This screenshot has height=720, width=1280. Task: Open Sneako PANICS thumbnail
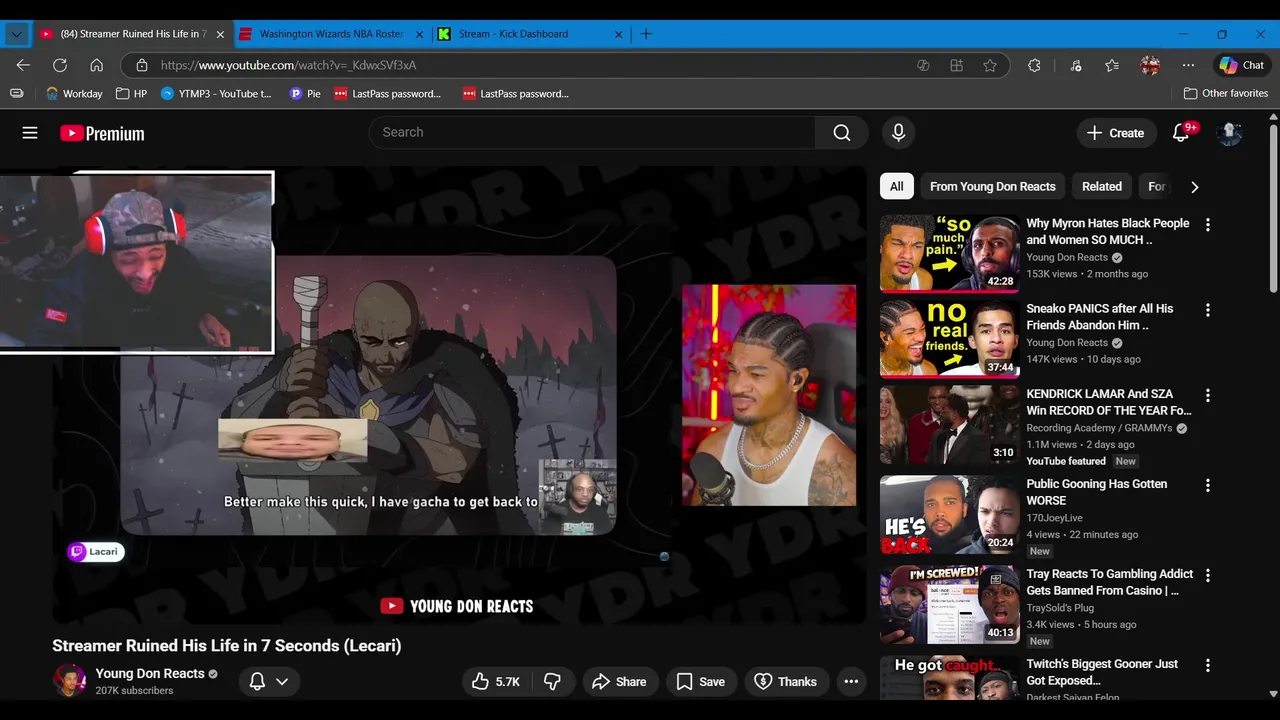click(950, 338)
